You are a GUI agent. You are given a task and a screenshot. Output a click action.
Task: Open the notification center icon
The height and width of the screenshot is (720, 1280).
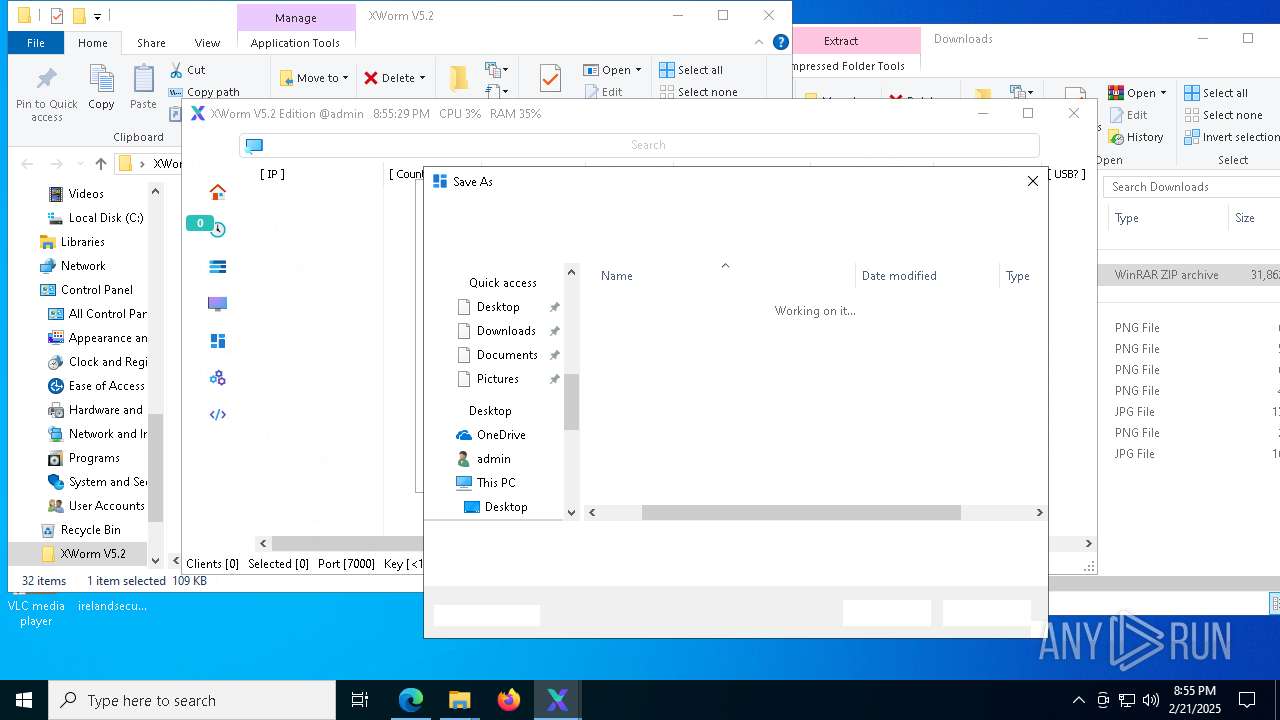tap(1247, 700)
